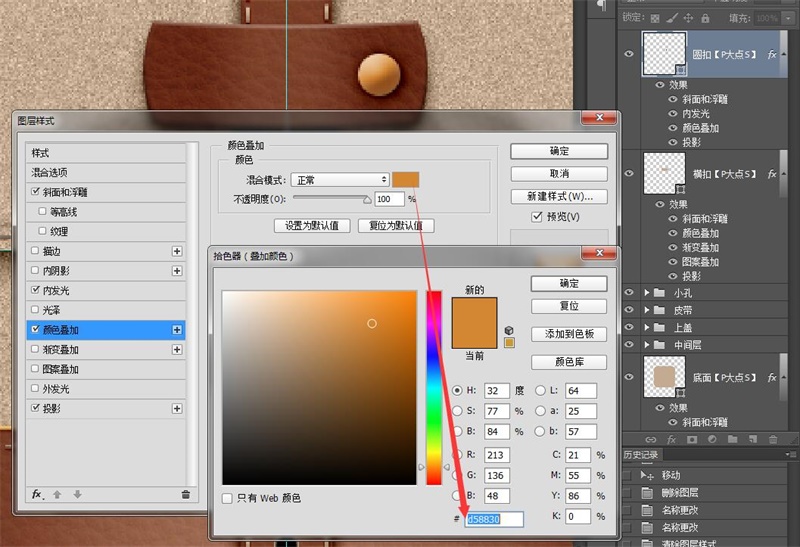Image resolution: width=800 pixels, height=547 pixels.
Task: Click the plus icon beside 描边
Action: 177,251
